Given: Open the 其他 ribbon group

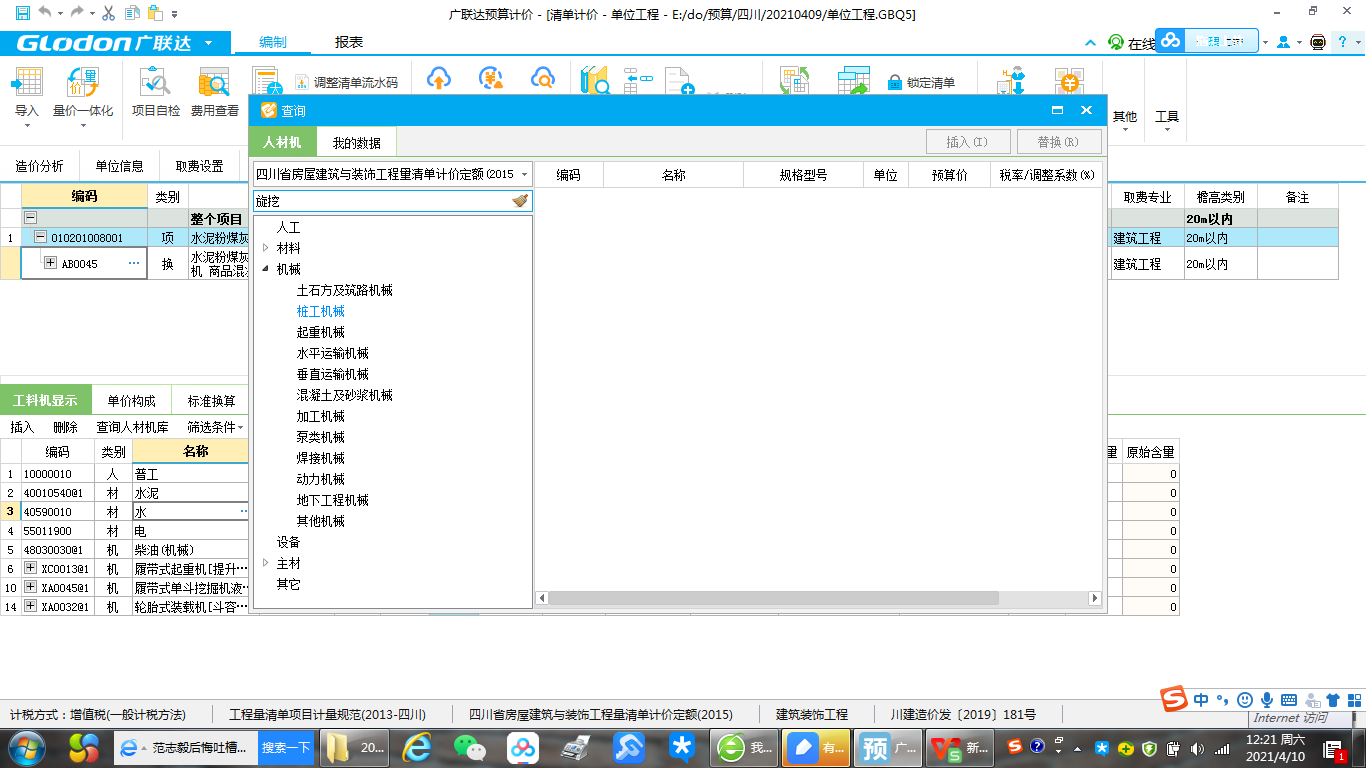Looking at the screenshot, I should tap(1125, 118).
